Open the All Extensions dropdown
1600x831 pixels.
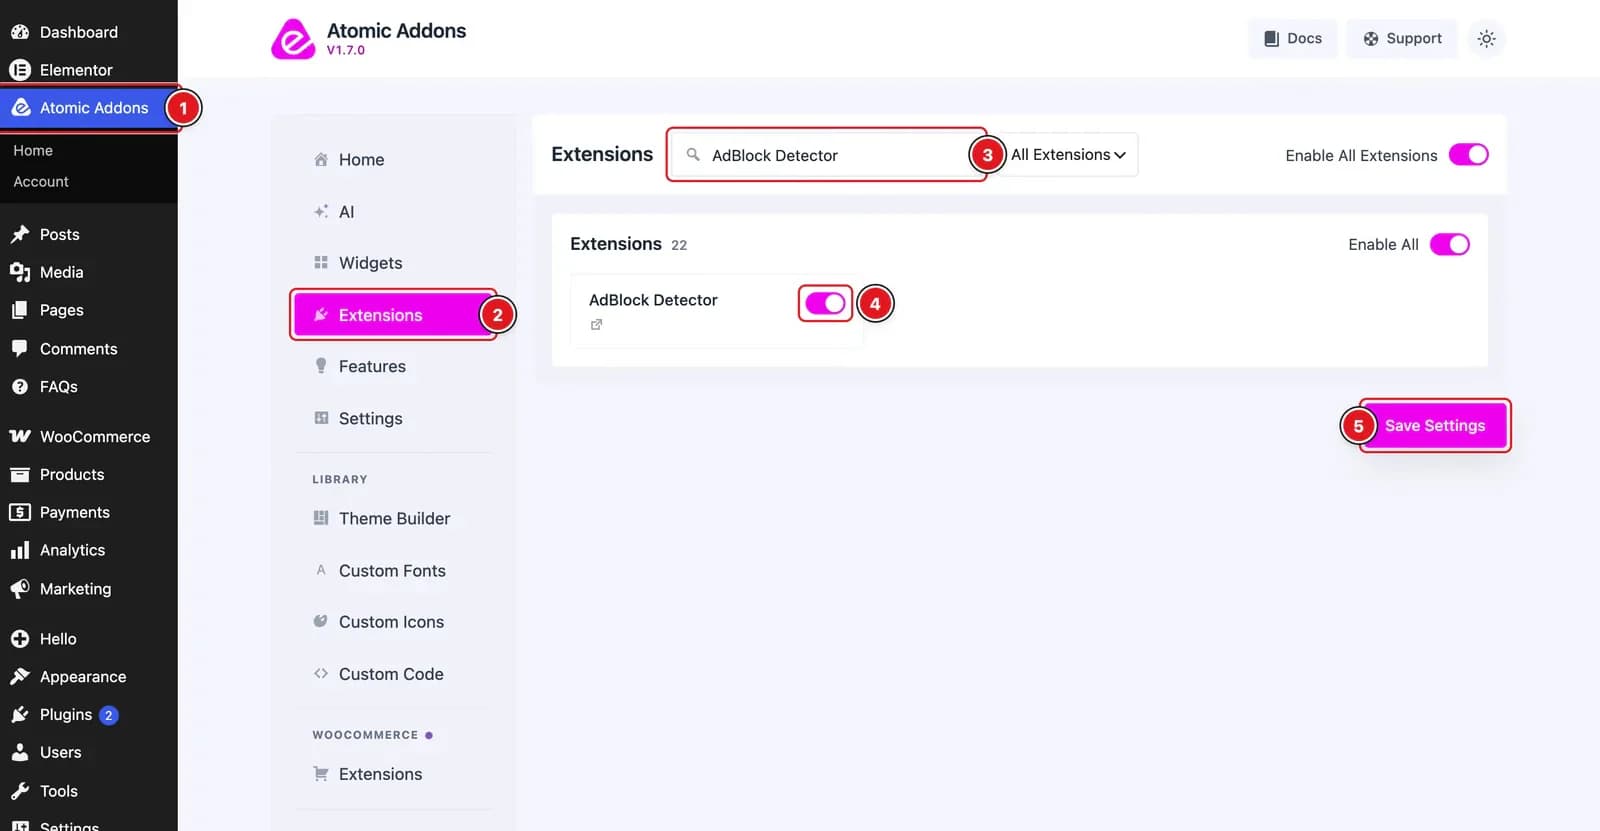click(x=1068, y=155)
